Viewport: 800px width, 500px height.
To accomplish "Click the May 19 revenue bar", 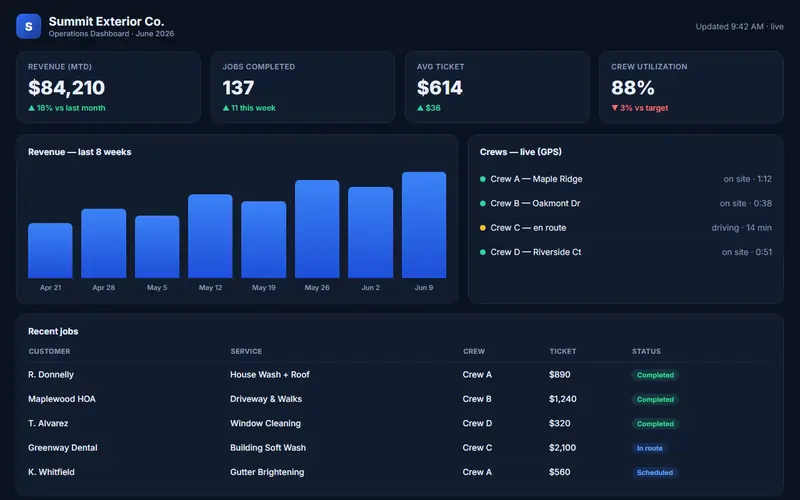I will pos(264,240).
